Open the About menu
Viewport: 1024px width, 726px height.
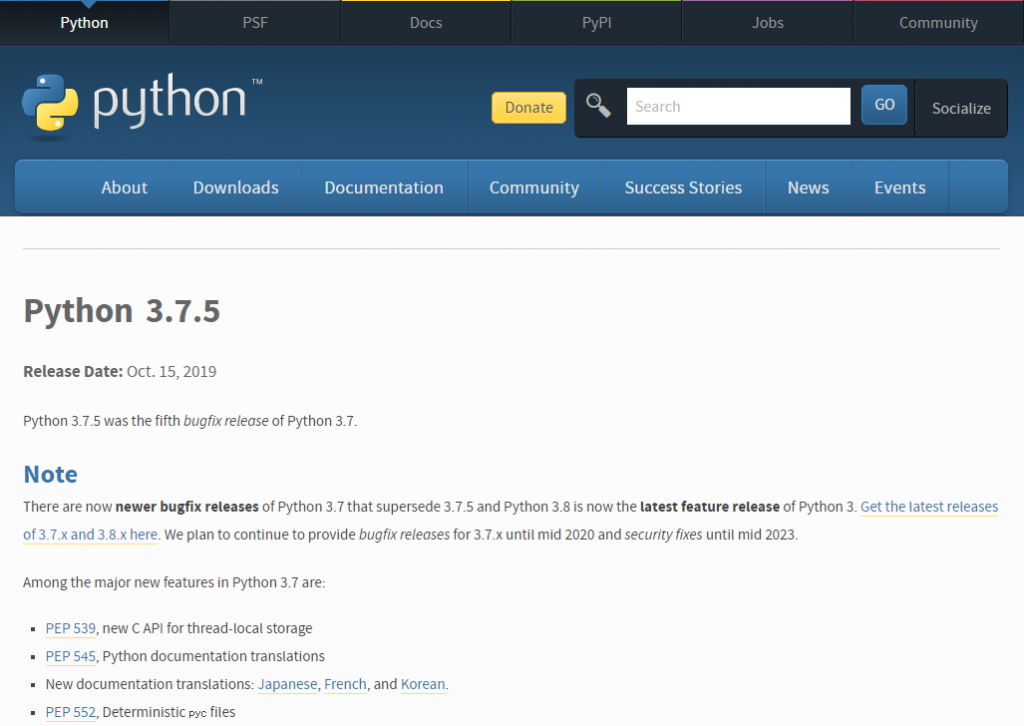124,187
